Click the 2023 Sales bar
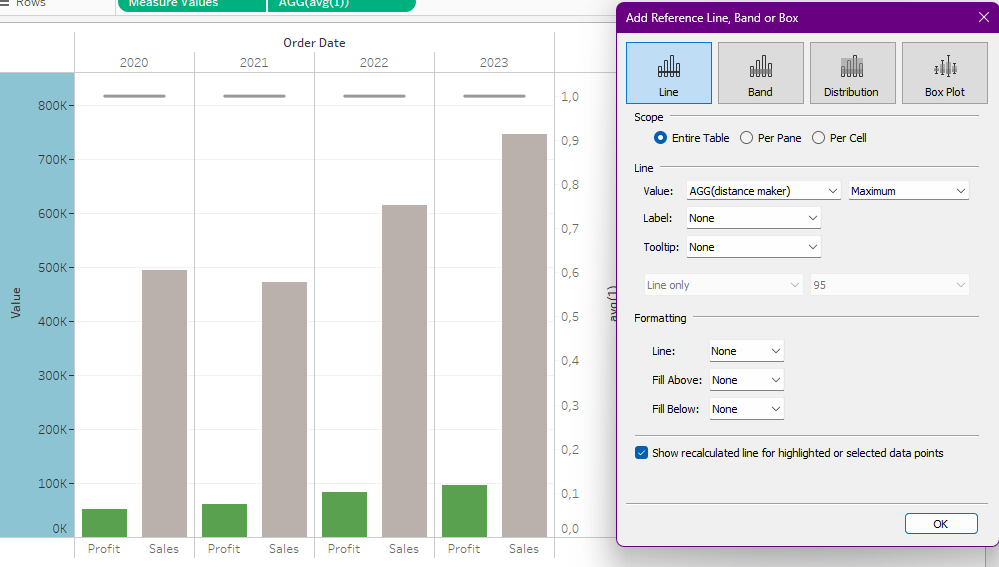Screen dimensions: 999x567 pyautogui.click(x=524, y=335)
